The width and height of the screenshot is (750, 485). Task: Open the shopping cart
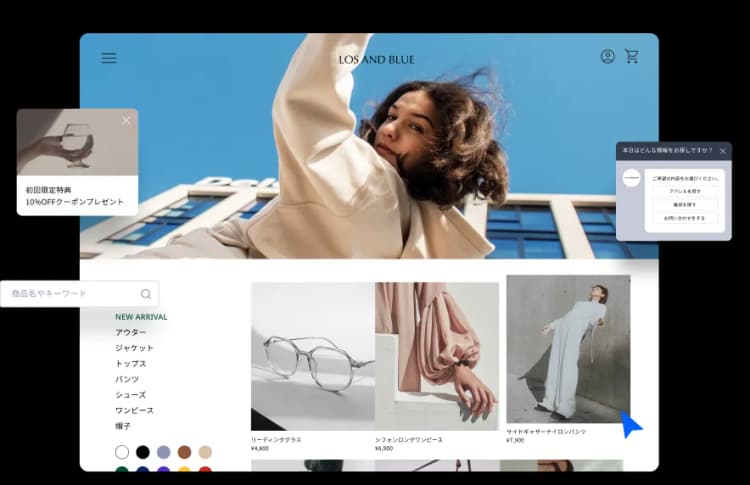click(632, 57)
